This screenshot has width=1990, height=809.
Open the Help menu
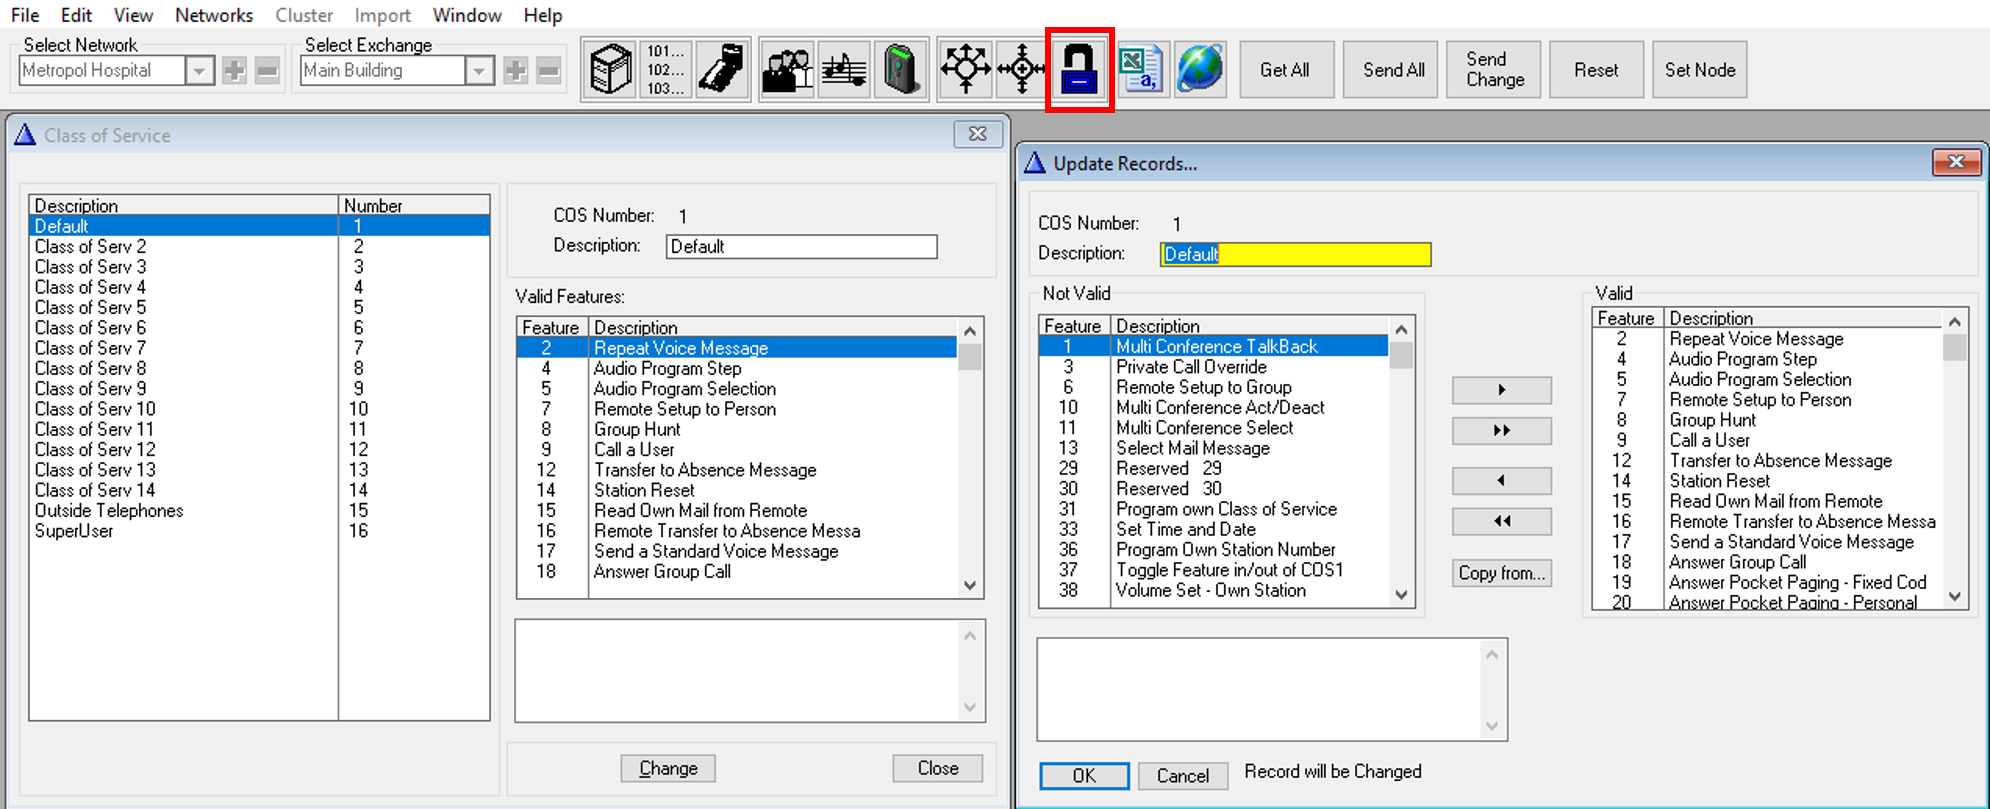coord(543,15)
